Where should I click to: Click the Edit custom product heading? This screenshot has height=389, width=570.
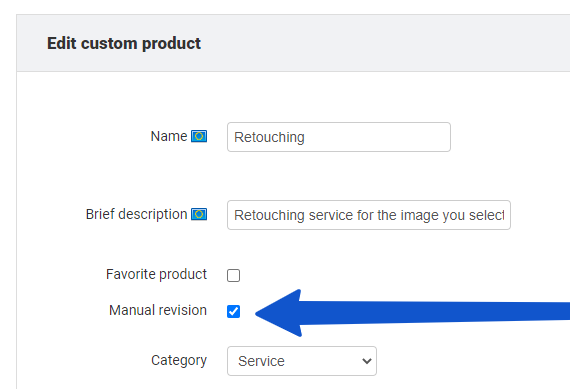124,43
